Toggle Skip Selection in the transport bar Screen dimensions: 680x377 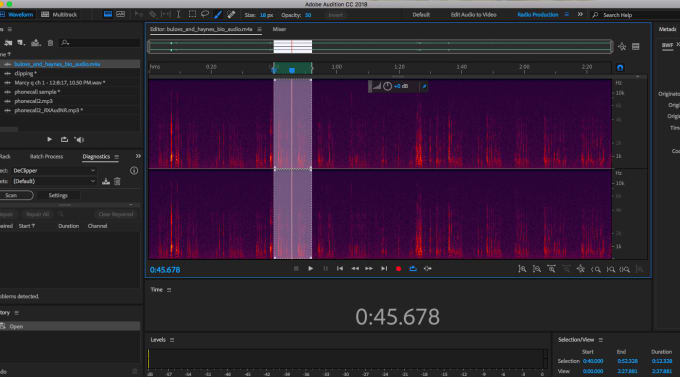pyautogui.click(x=428, y=269)
